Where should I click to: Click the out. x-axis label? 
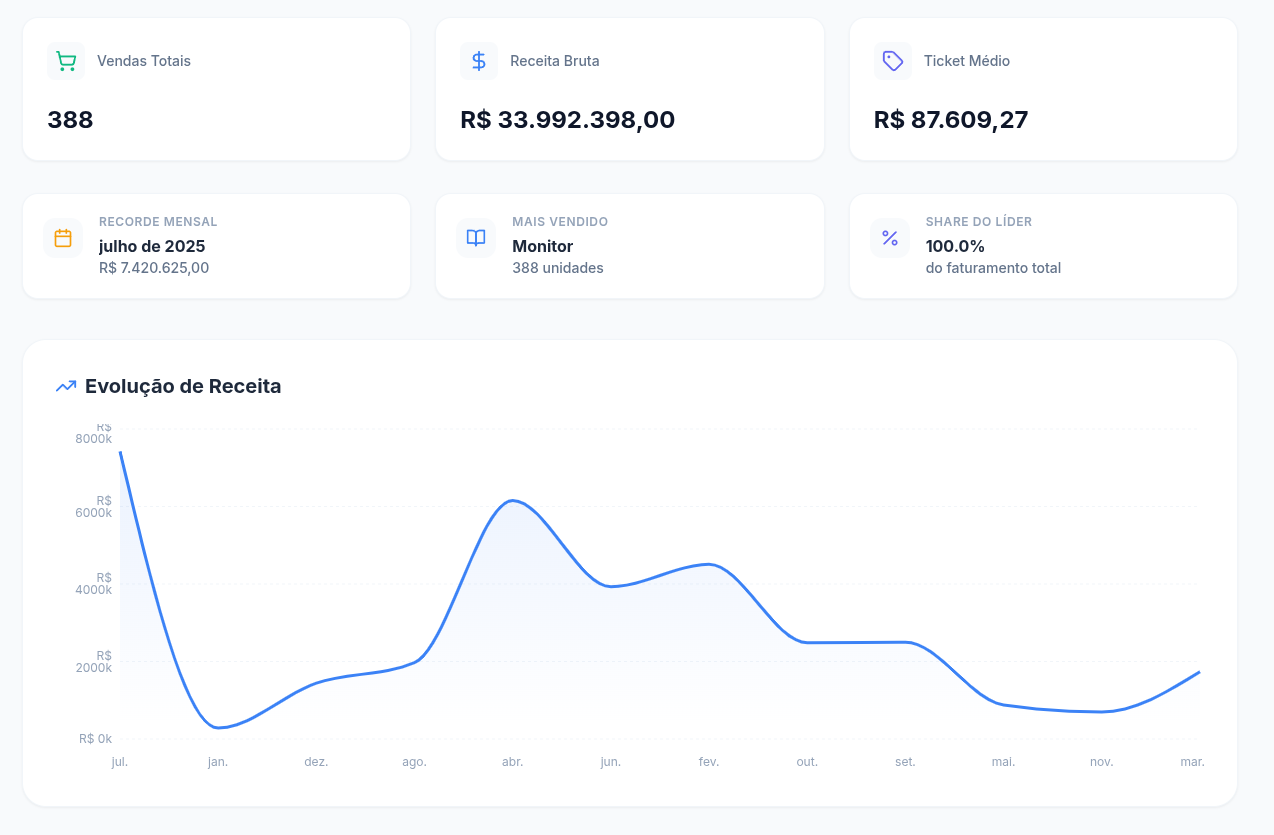pyautogui.click(x=807, y=762)
